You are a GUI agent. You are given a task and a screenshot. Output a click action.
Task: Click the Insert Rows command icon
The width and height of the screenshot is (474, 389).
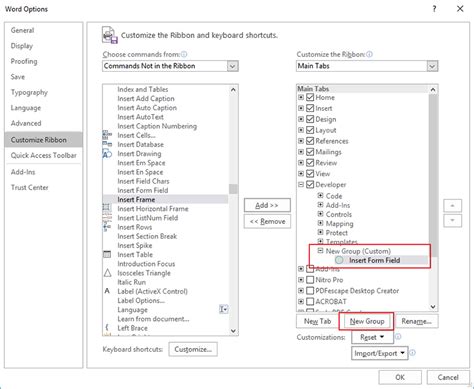(107, 227)
